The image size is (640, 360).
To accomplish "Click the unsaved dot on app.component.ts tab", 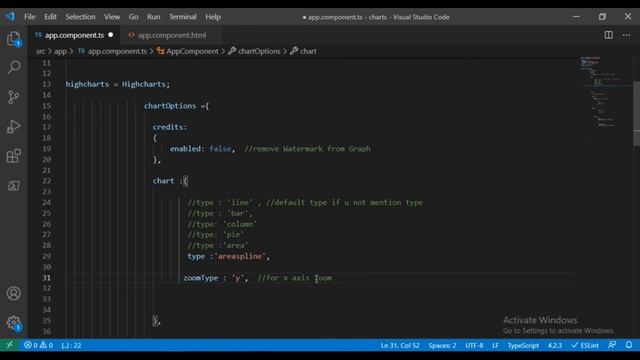I will (111, 35).
